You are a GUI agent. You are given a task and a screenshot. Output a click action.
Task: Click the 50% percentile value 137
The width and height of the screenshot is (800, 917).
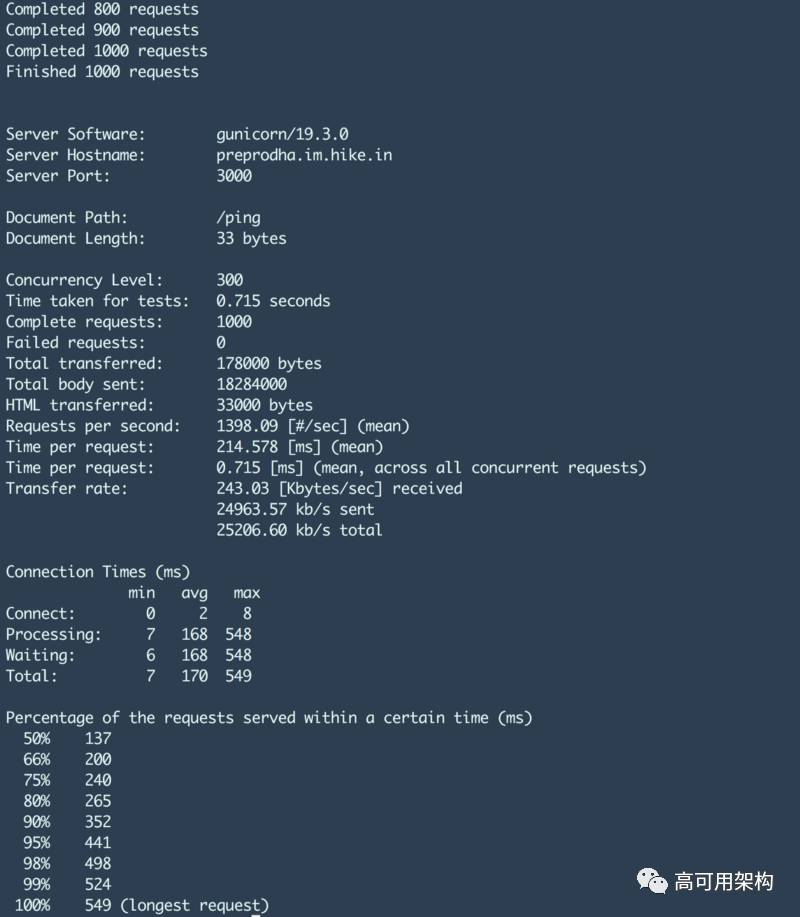click(x=98, y=738)
